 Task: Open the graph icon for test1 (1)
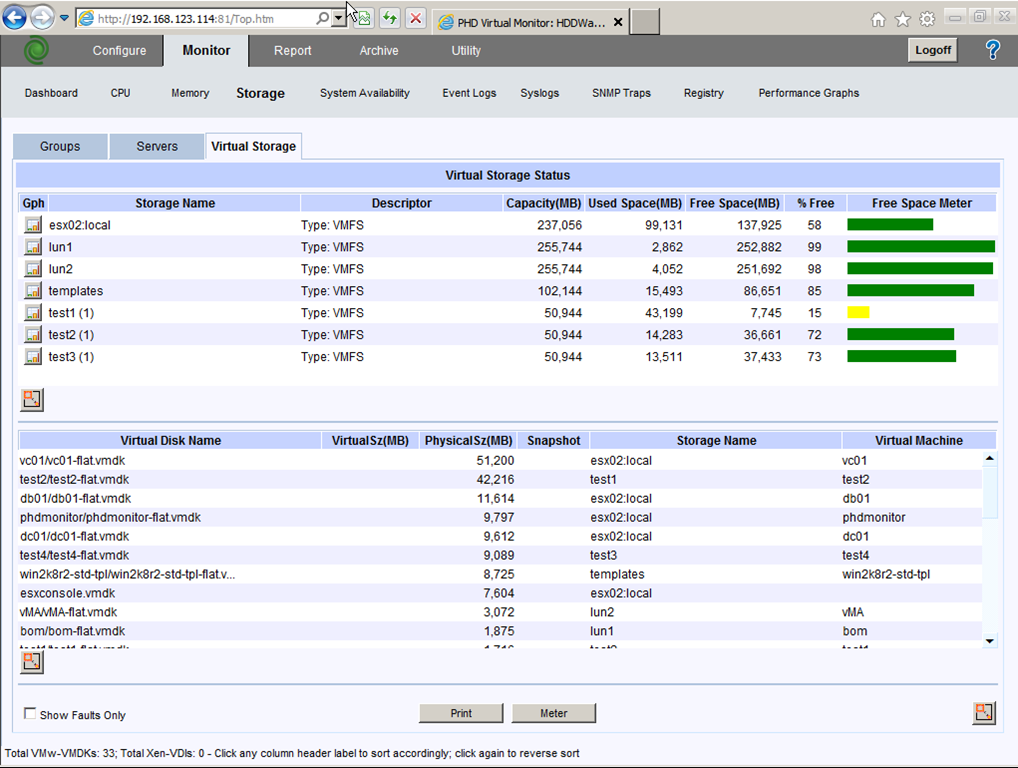(x=33, y=313)
